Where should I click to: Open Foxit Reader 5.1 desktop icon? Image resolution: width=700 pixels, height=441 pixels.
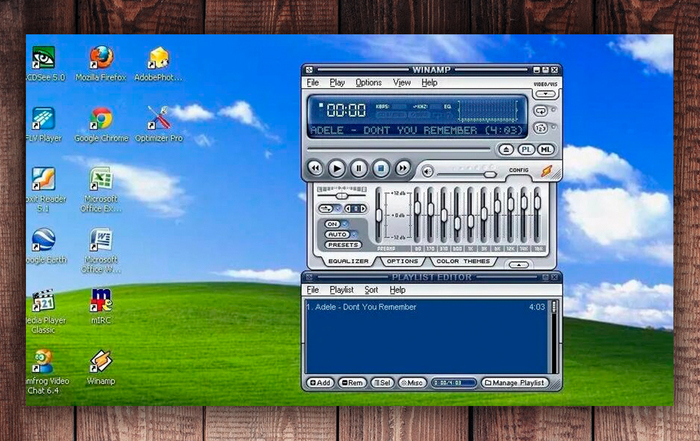pyautogui.click(x=45, y=189)
